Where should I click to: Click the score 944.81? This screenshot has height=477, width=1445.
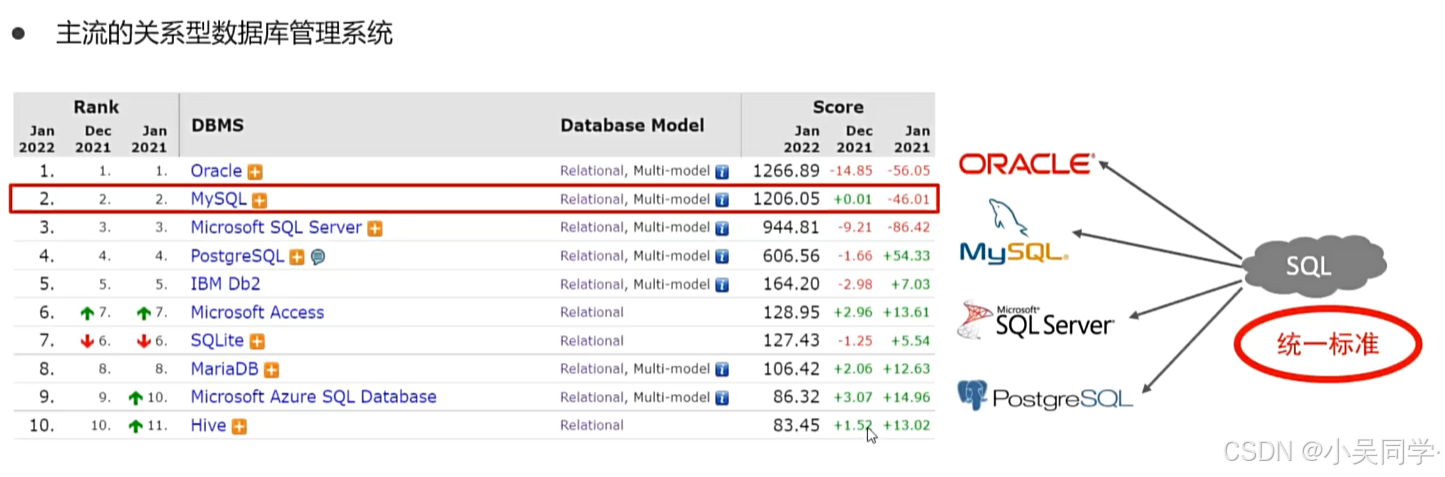pos(792,227)
